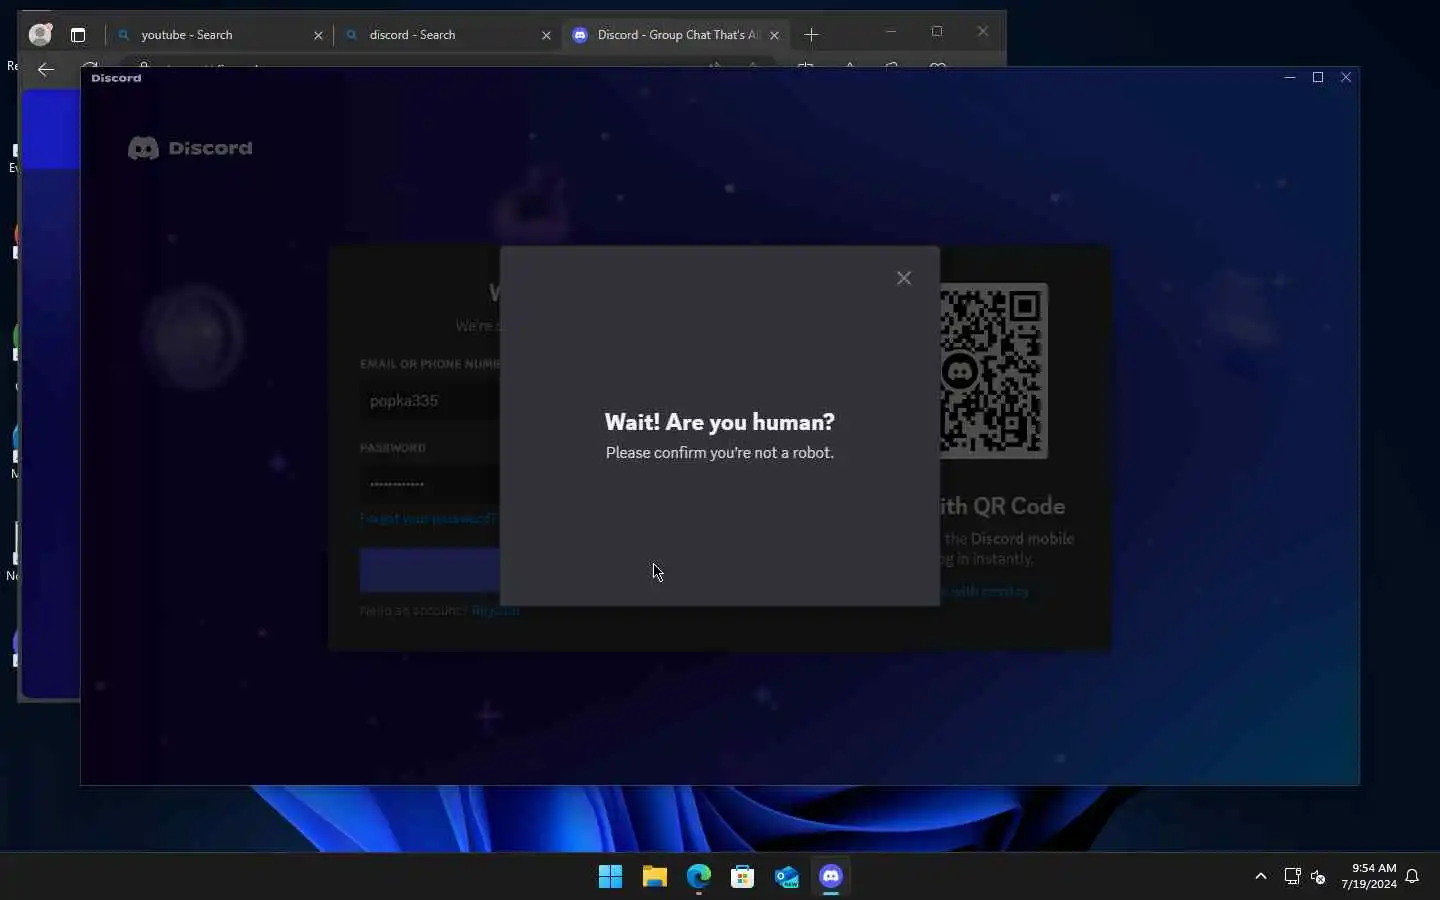Click the Register link below the login button
1440x900 pixels.
pos(495,610)
